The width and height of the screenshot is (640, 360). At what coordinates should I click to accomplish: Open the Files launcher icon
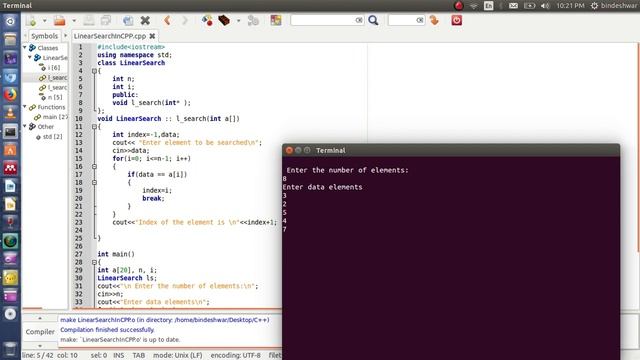point(10,40)
